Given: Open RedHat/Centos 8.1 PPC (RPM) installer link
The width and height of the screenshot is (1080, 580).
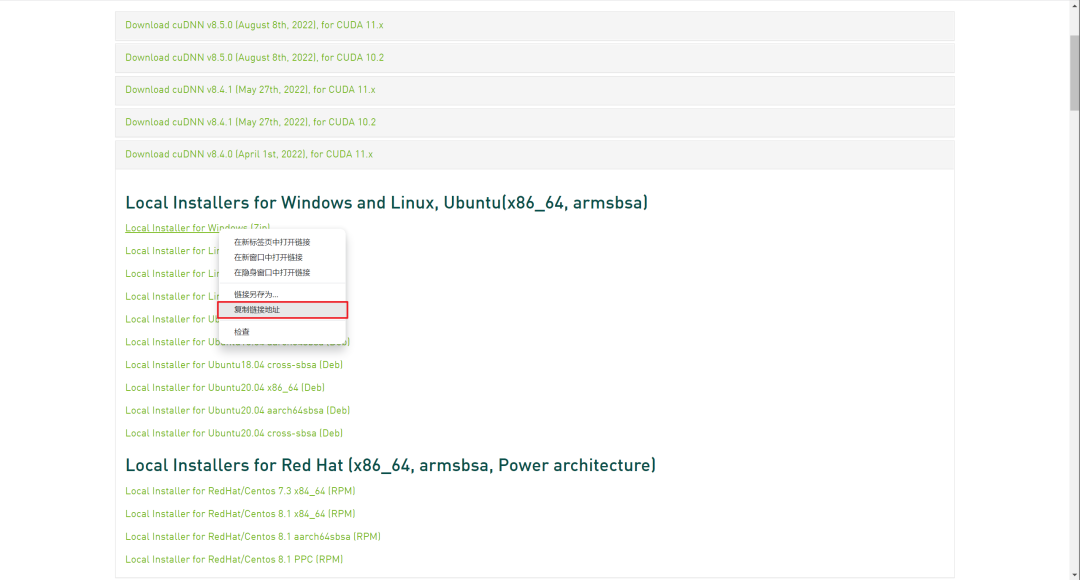Looking at the screenshot, I should tap(234, 559).
